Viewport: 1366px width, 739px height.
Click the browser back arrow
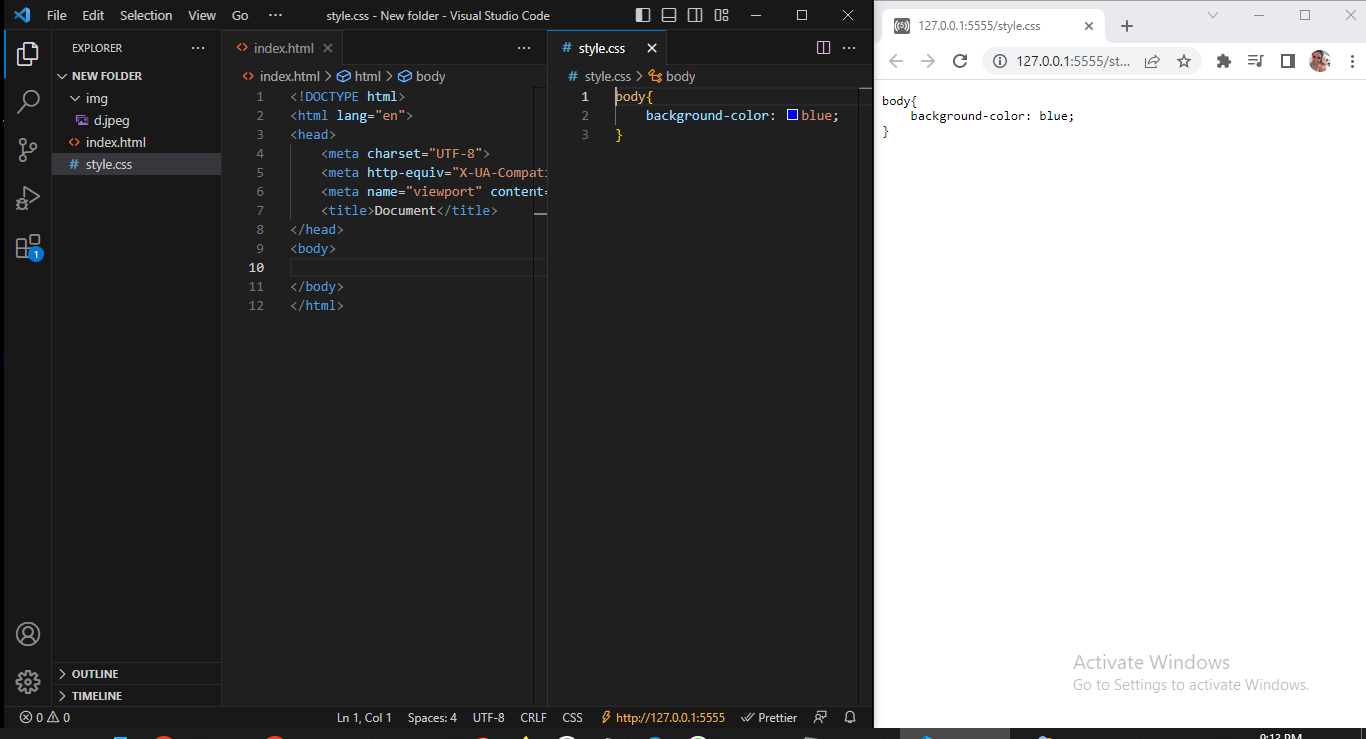pos(896,61)
